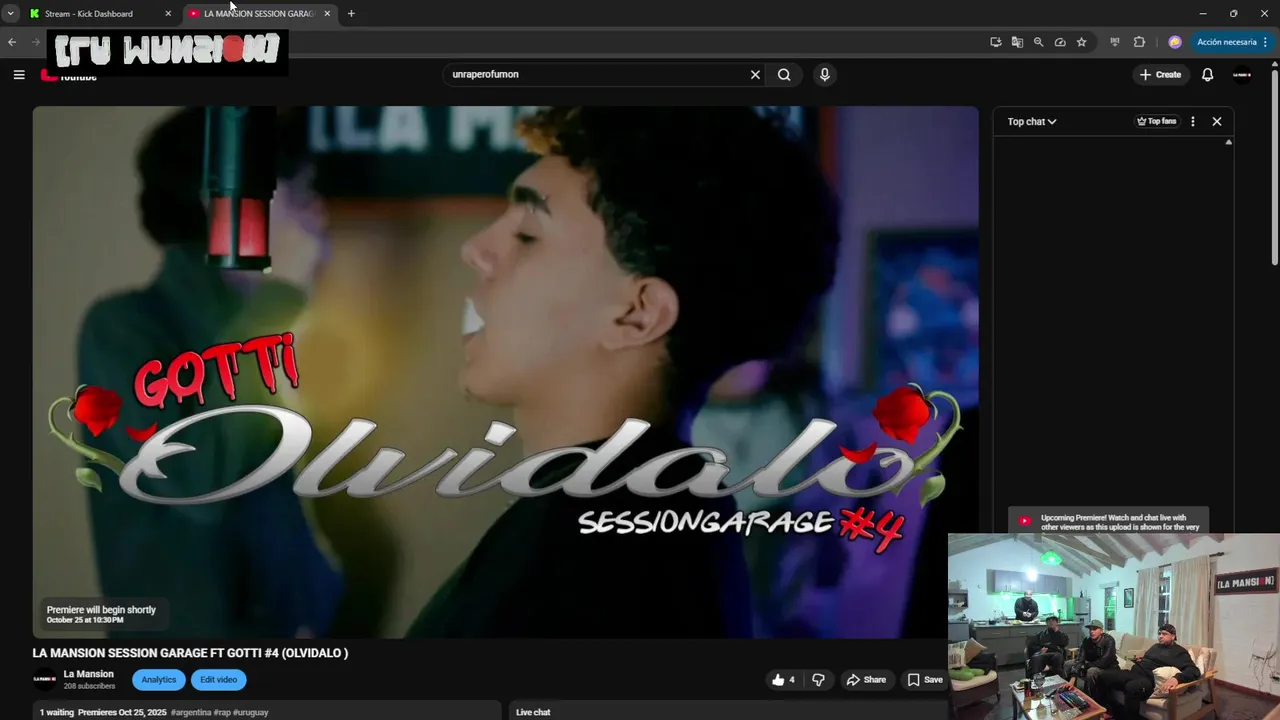
Task: Close the live chat panel
Action: tap(1217, 122)
